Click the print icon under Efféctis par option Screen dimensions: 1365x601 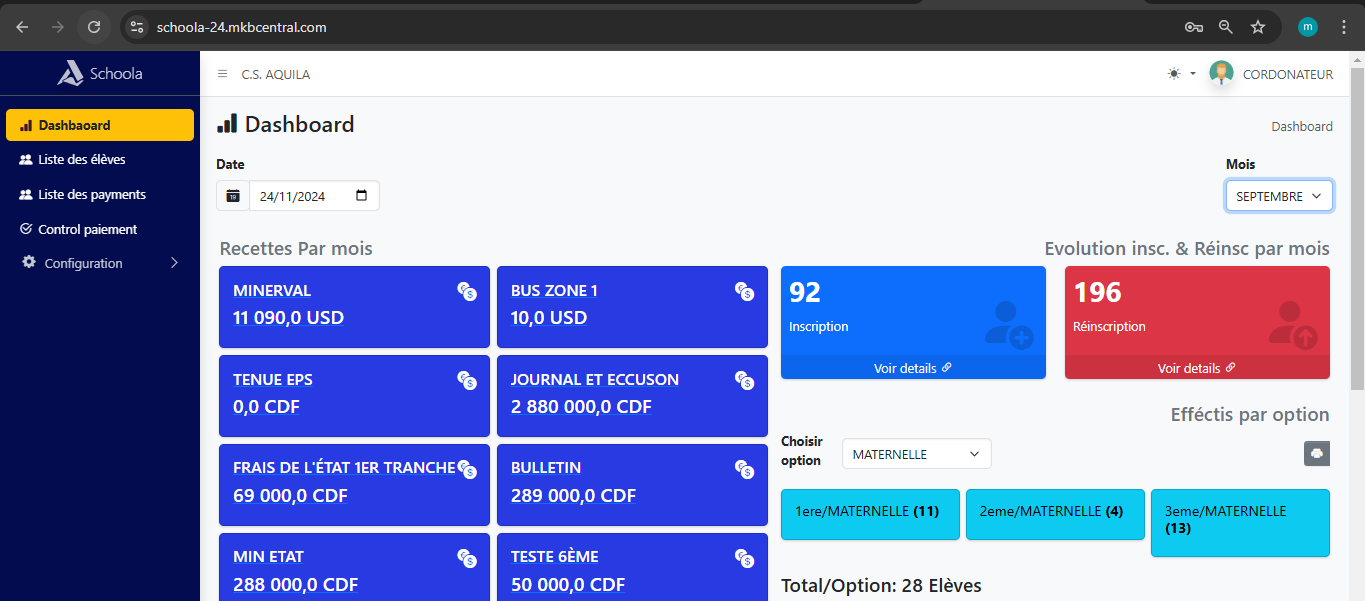tap(1316, 454)
